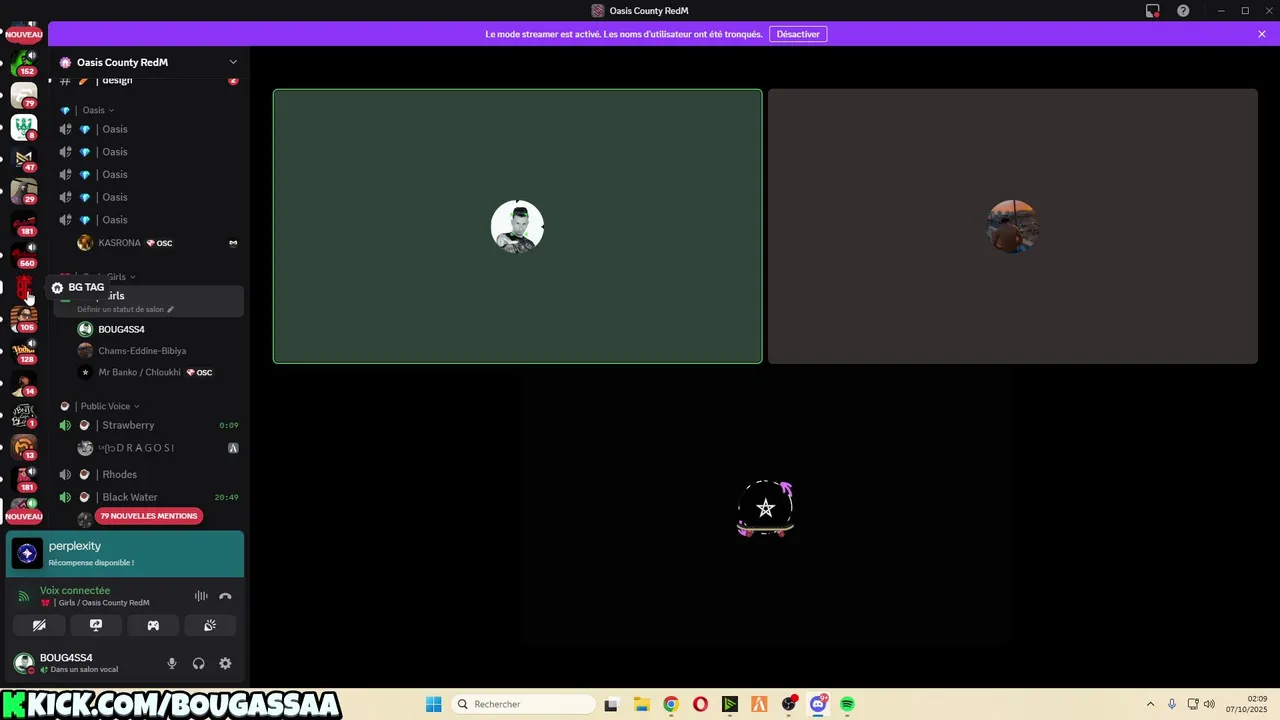Disconnect from voice with hang-up icon
1280x720 pixels.
pyautogui.click(x=225, y=596)
